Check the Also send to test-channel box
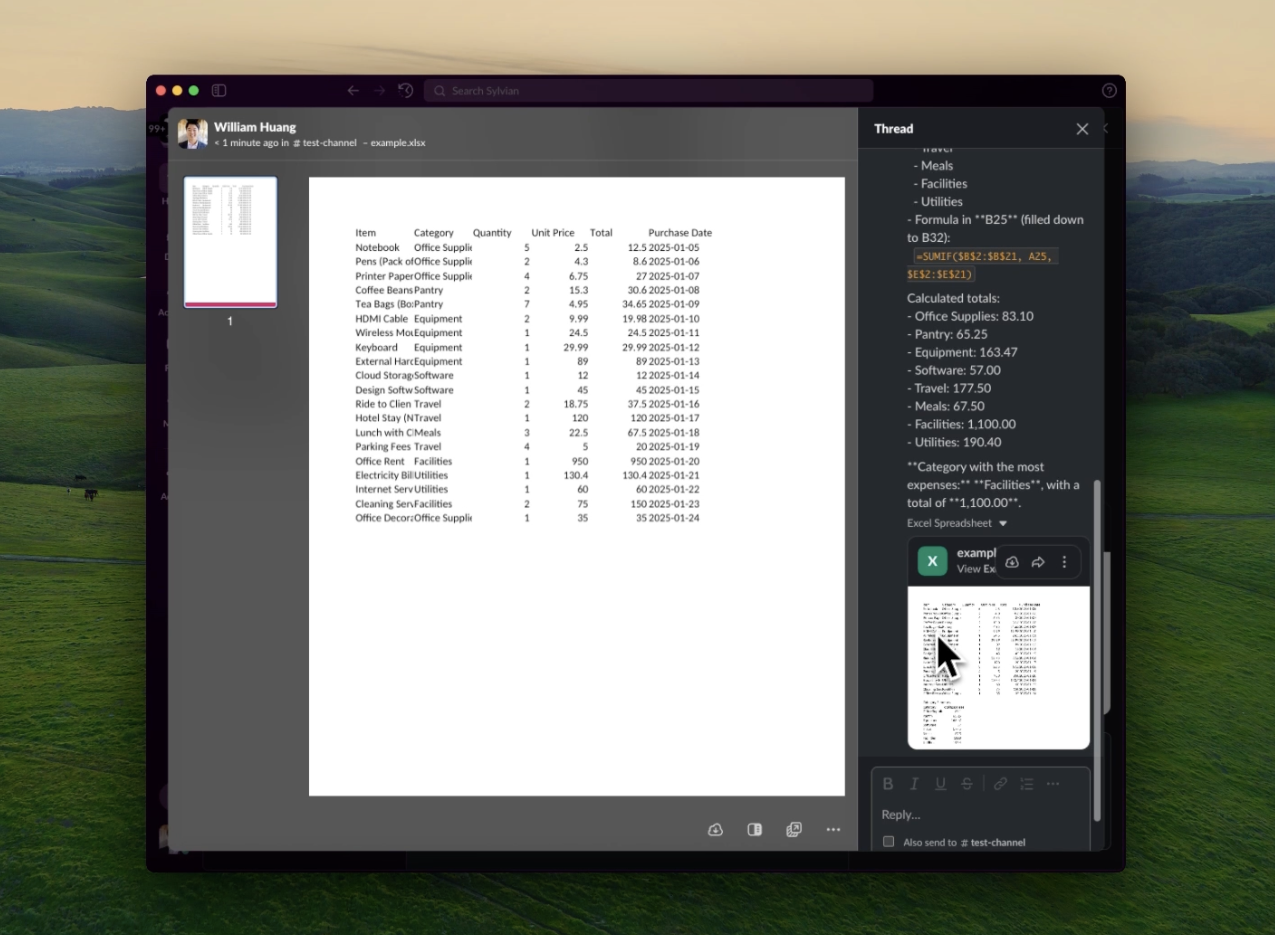 coord(889,841)
